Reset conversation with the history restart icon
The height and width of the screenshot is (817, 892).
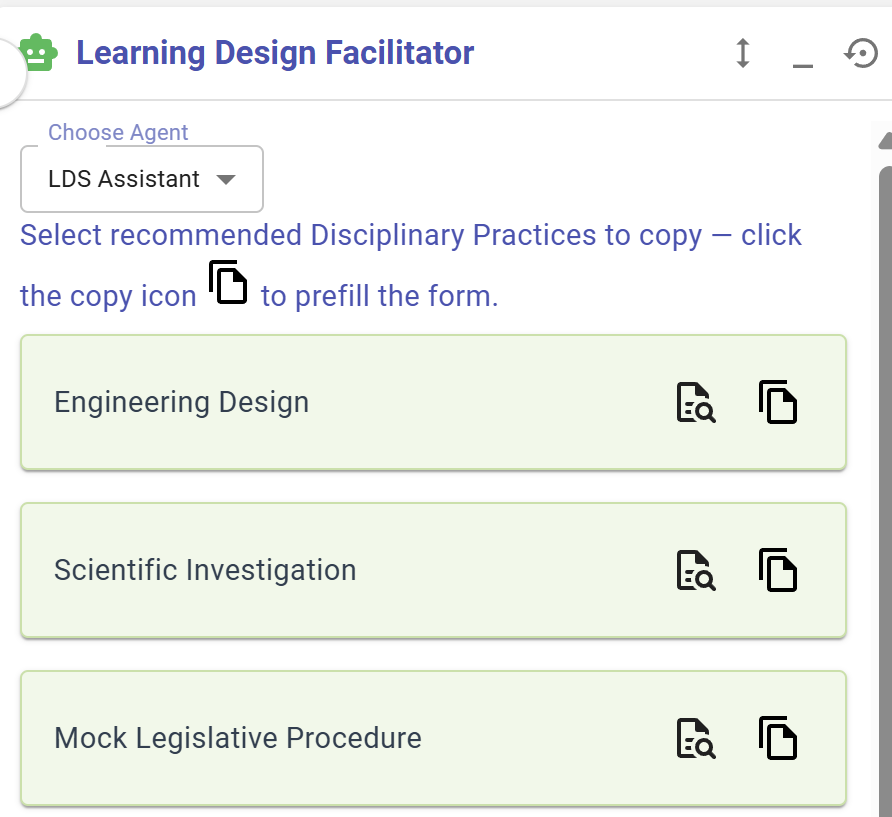(x=861, y=53)
